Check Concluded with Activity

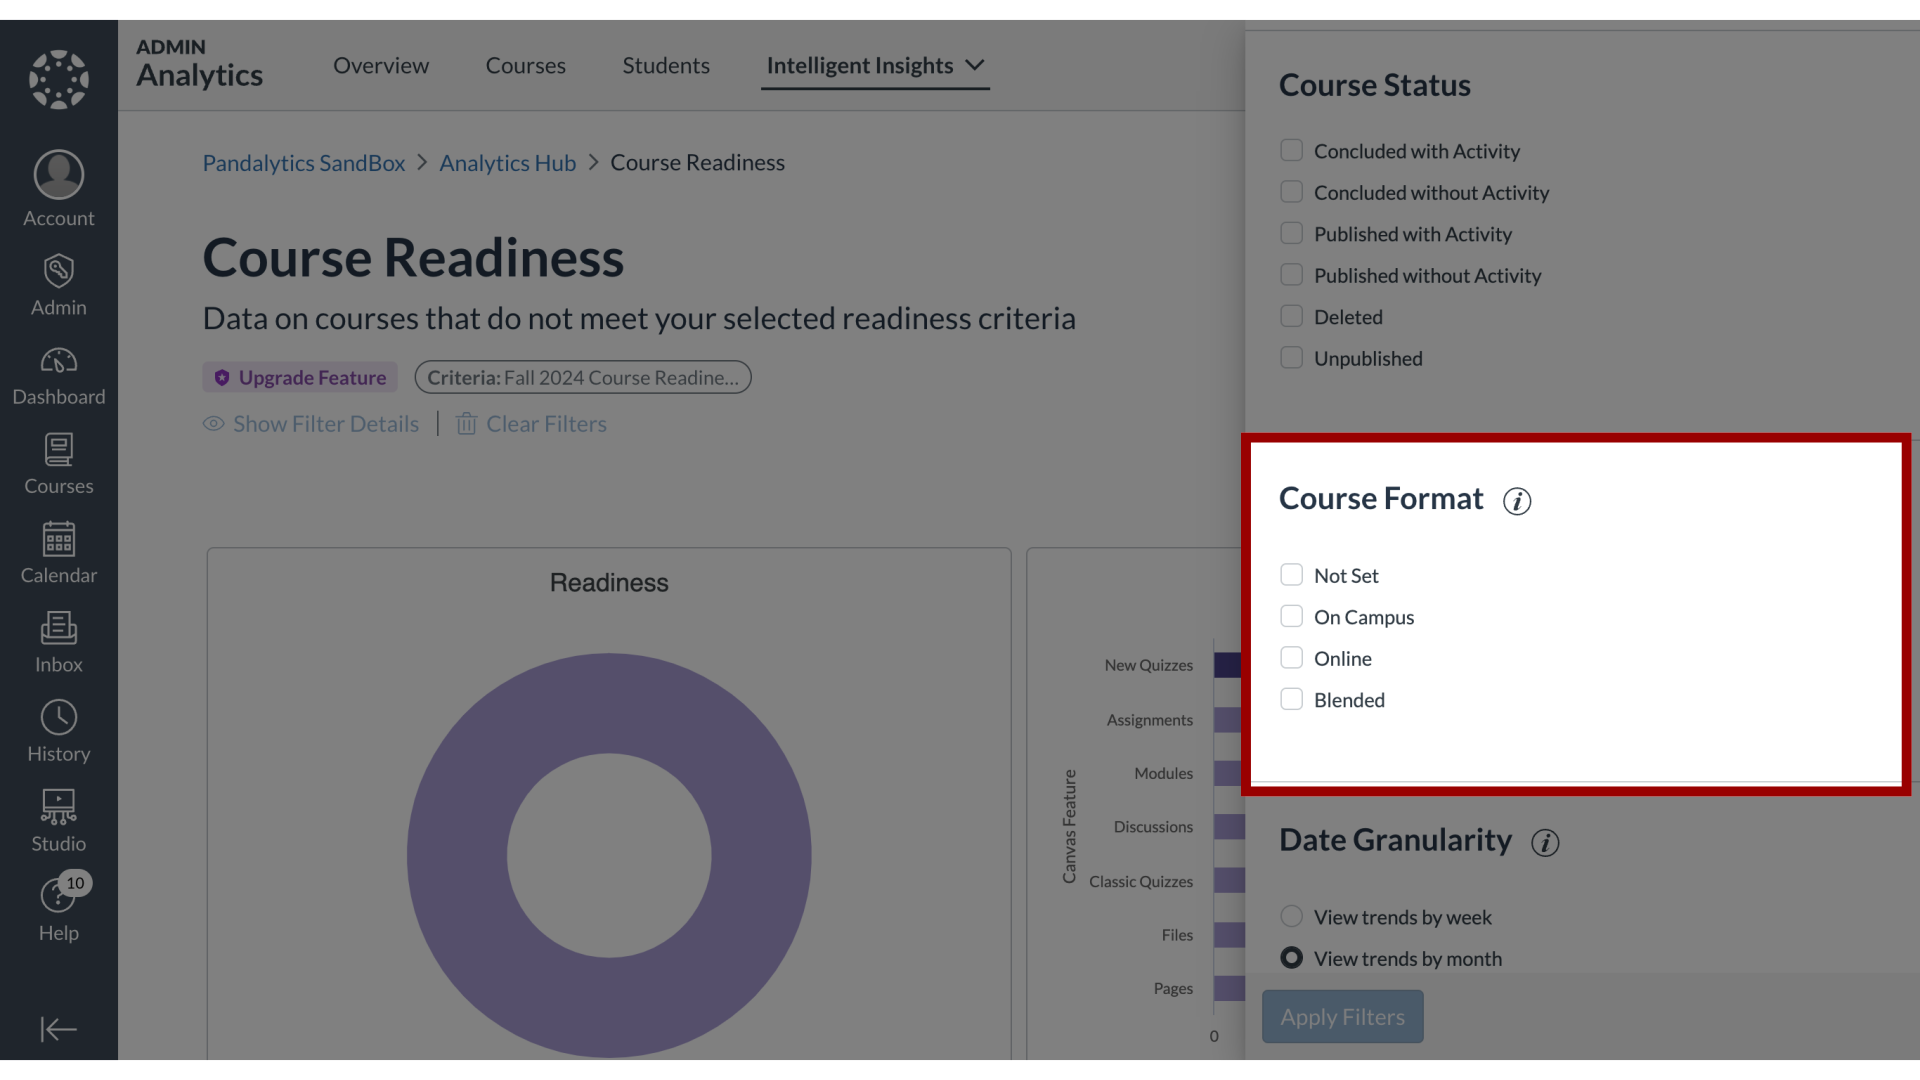pyautogui.click(x=1291, y=150)
